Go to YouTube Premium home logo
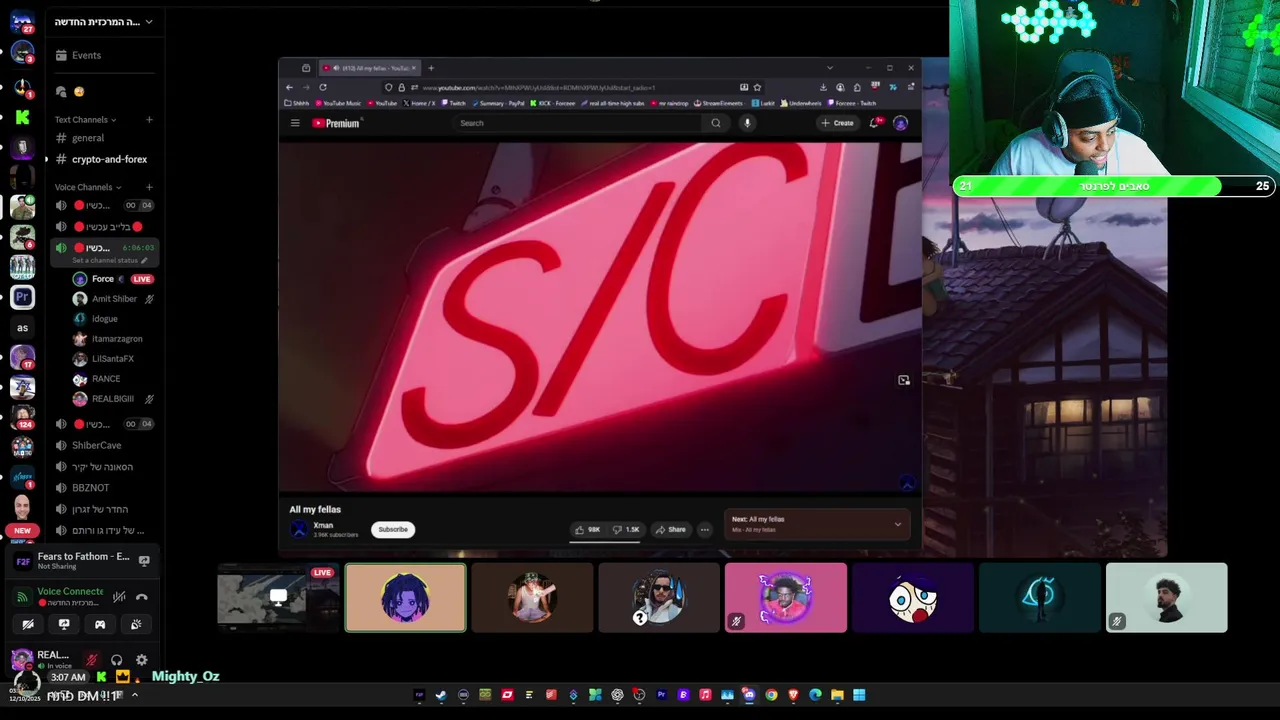The image size is (1280, 720). coord(336,123)
